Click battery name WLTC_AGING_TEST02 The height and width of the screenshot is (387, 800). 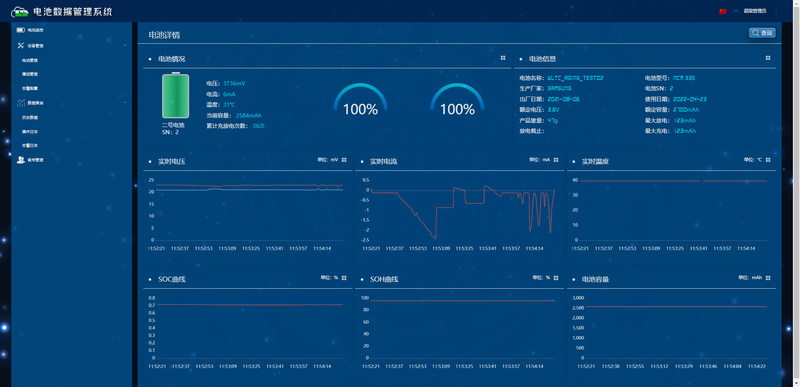pos(576,78)
